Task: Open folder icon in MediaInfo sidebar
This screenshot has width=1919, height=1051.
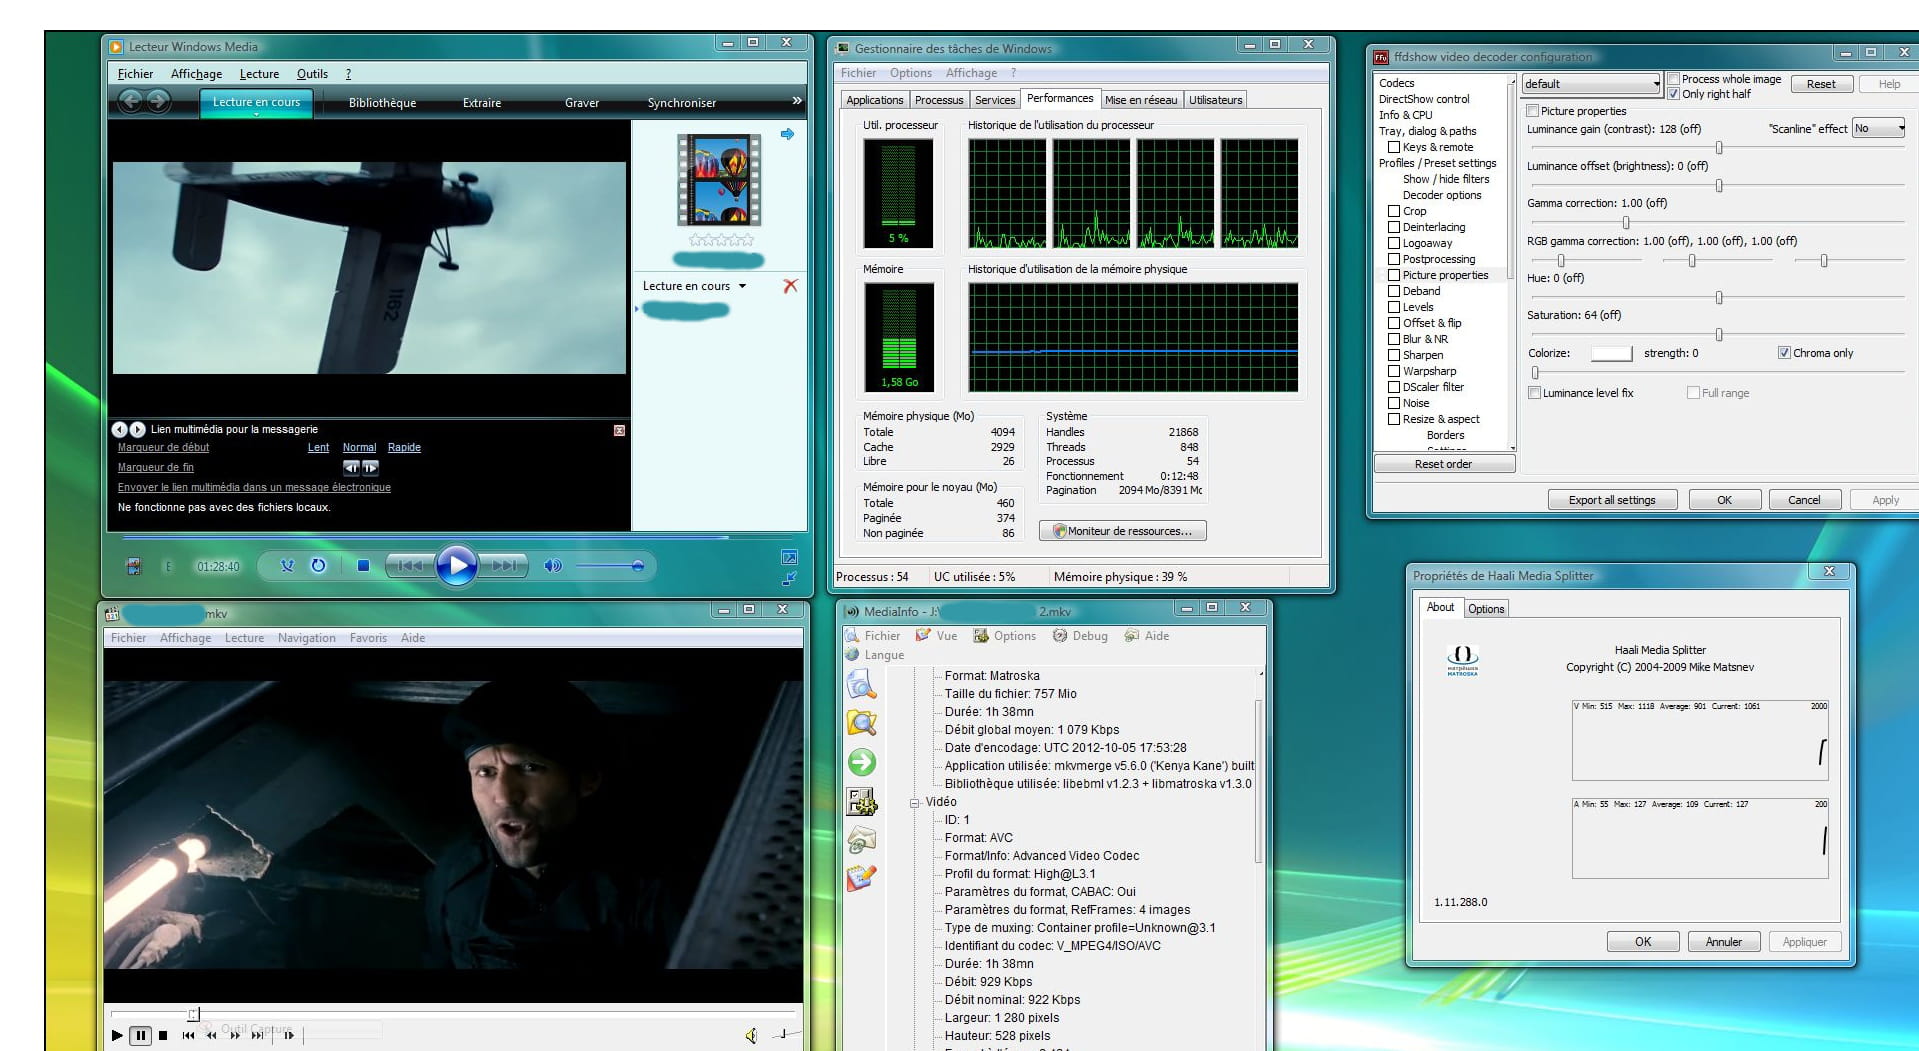Action: (x=861, y=723)
